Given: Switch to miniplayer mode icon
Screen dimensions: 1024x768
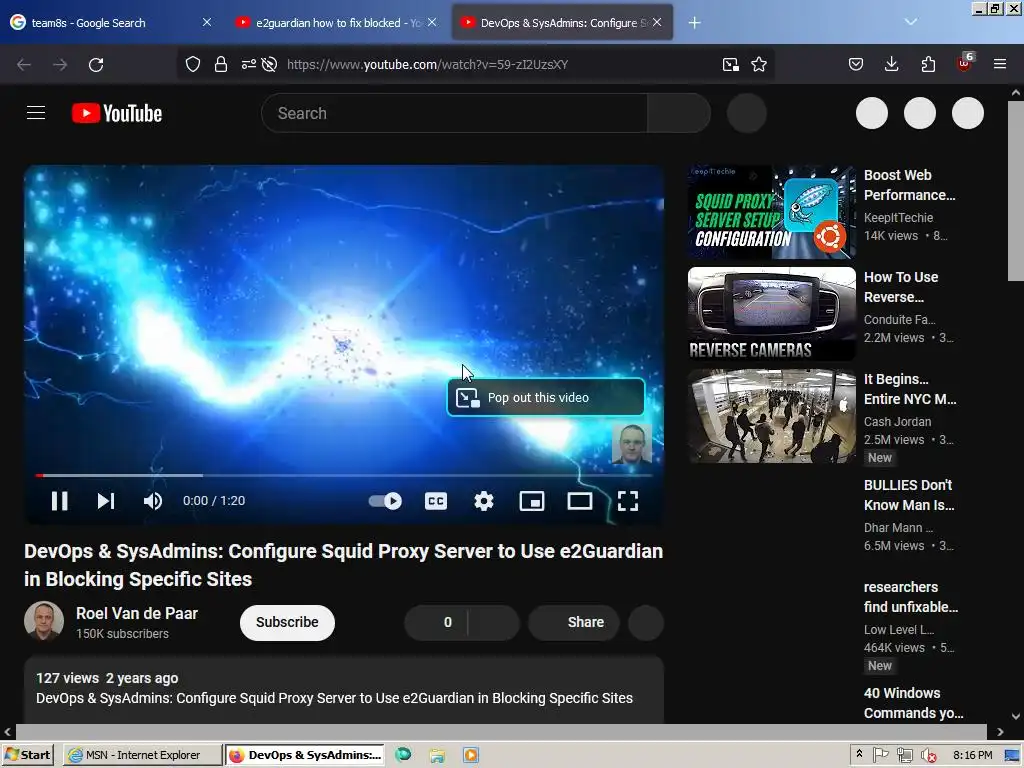Looking at the screenshot, I should pyautogui.click(x=532, y=501).
